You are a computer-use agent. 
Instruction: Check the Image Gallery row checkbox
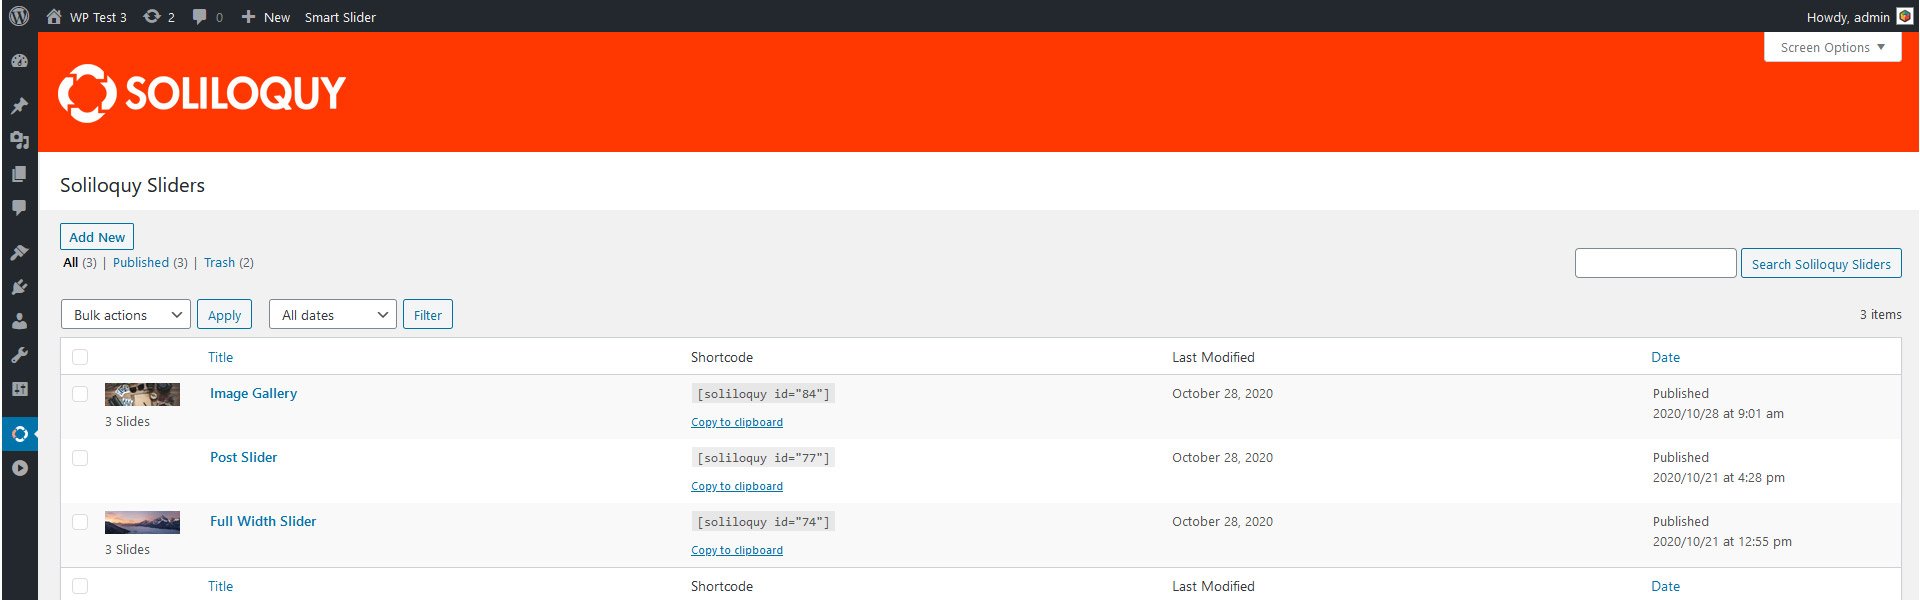[80, 394]
